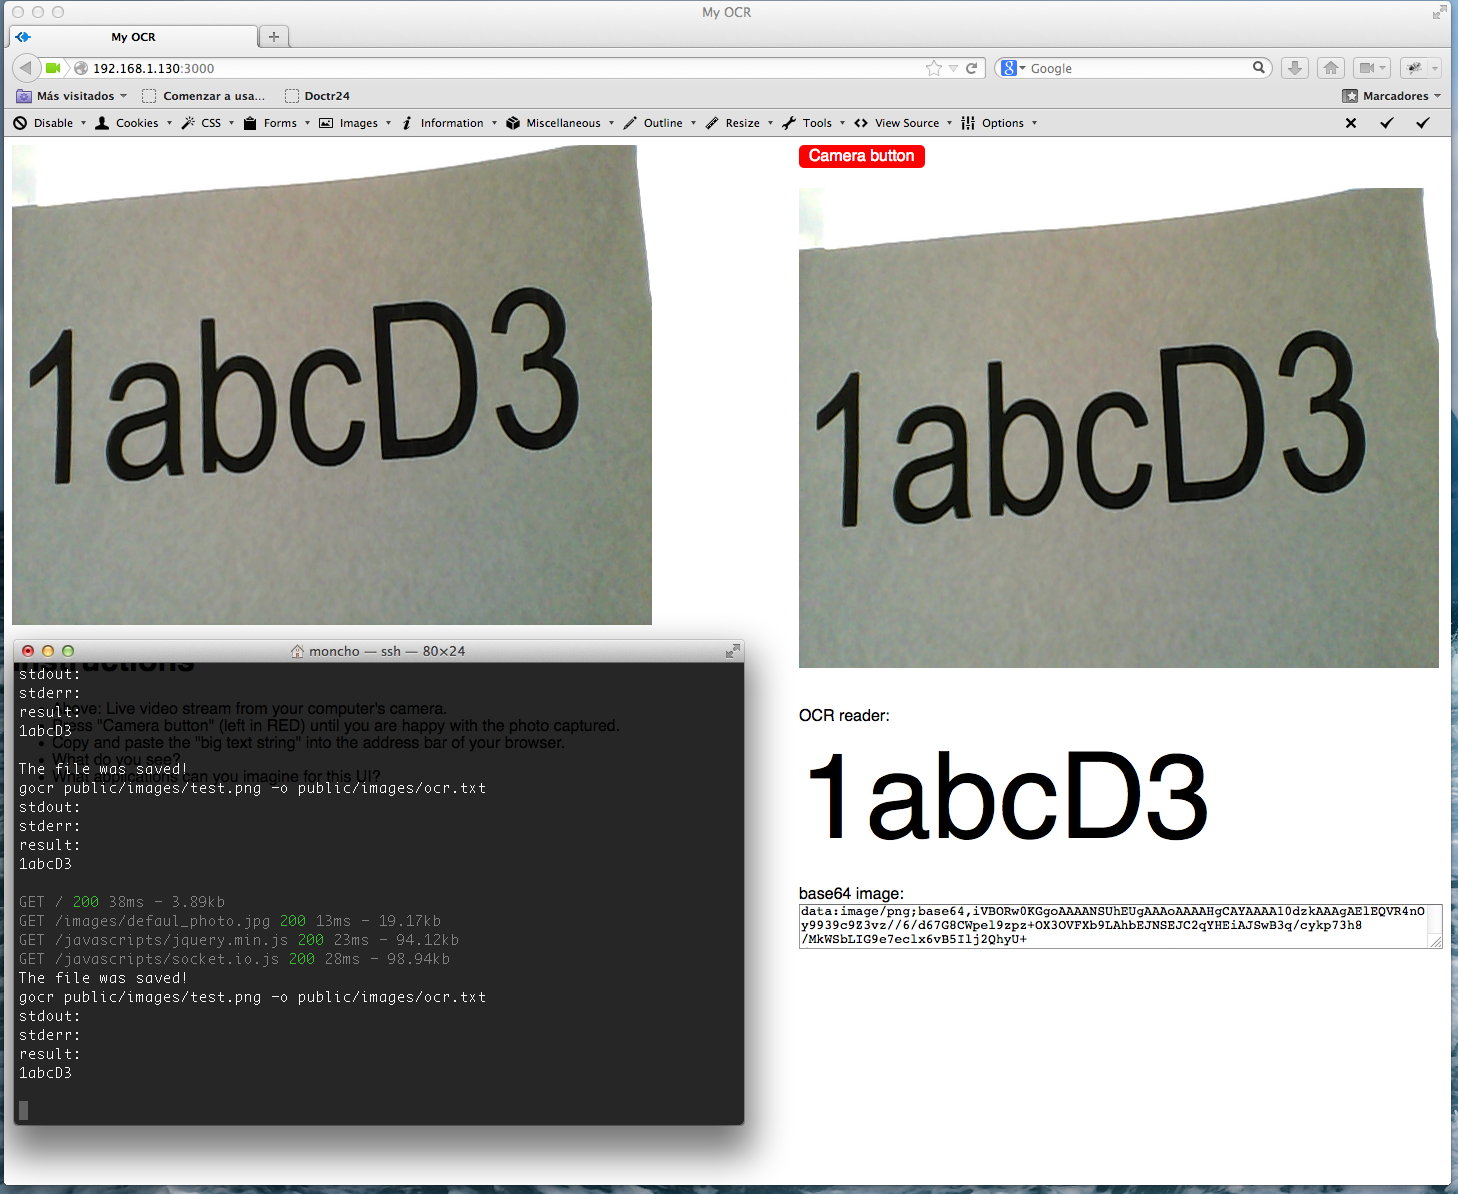Open the Outline dropdown menu
Screen dimensions: 1458x1194
[x=660, y=123]
